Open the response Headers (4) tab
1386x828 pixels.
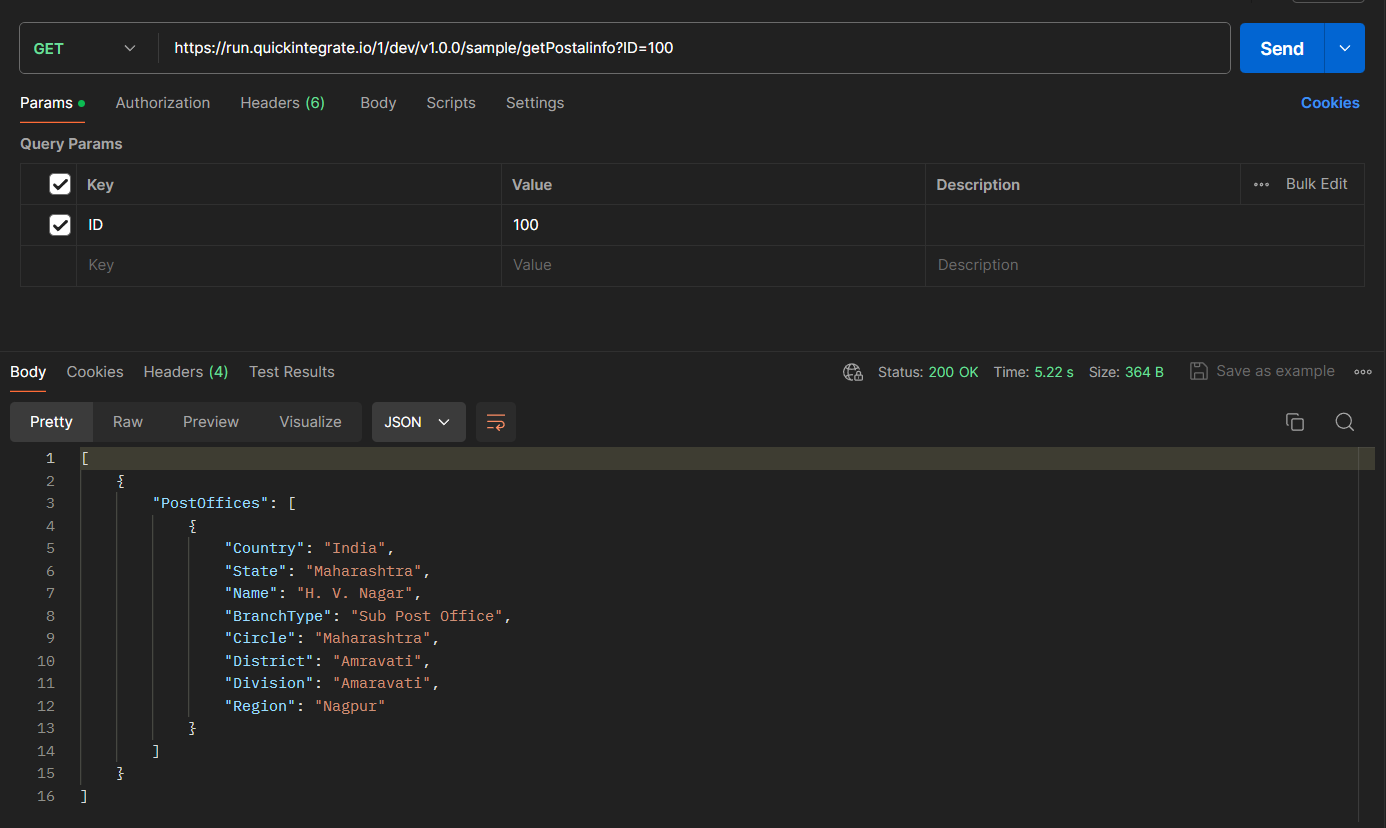tap(186, 372)
